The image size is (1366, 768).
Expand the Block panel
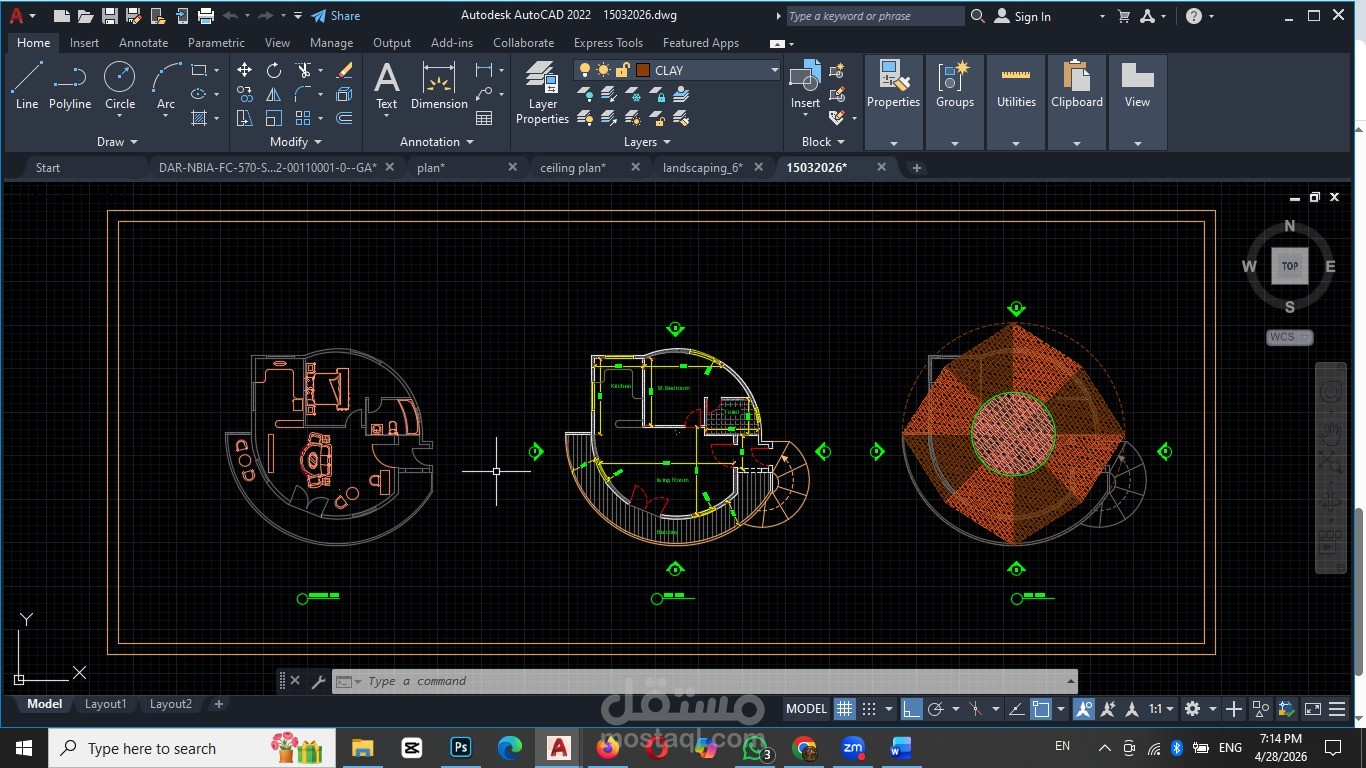point(823,142)
